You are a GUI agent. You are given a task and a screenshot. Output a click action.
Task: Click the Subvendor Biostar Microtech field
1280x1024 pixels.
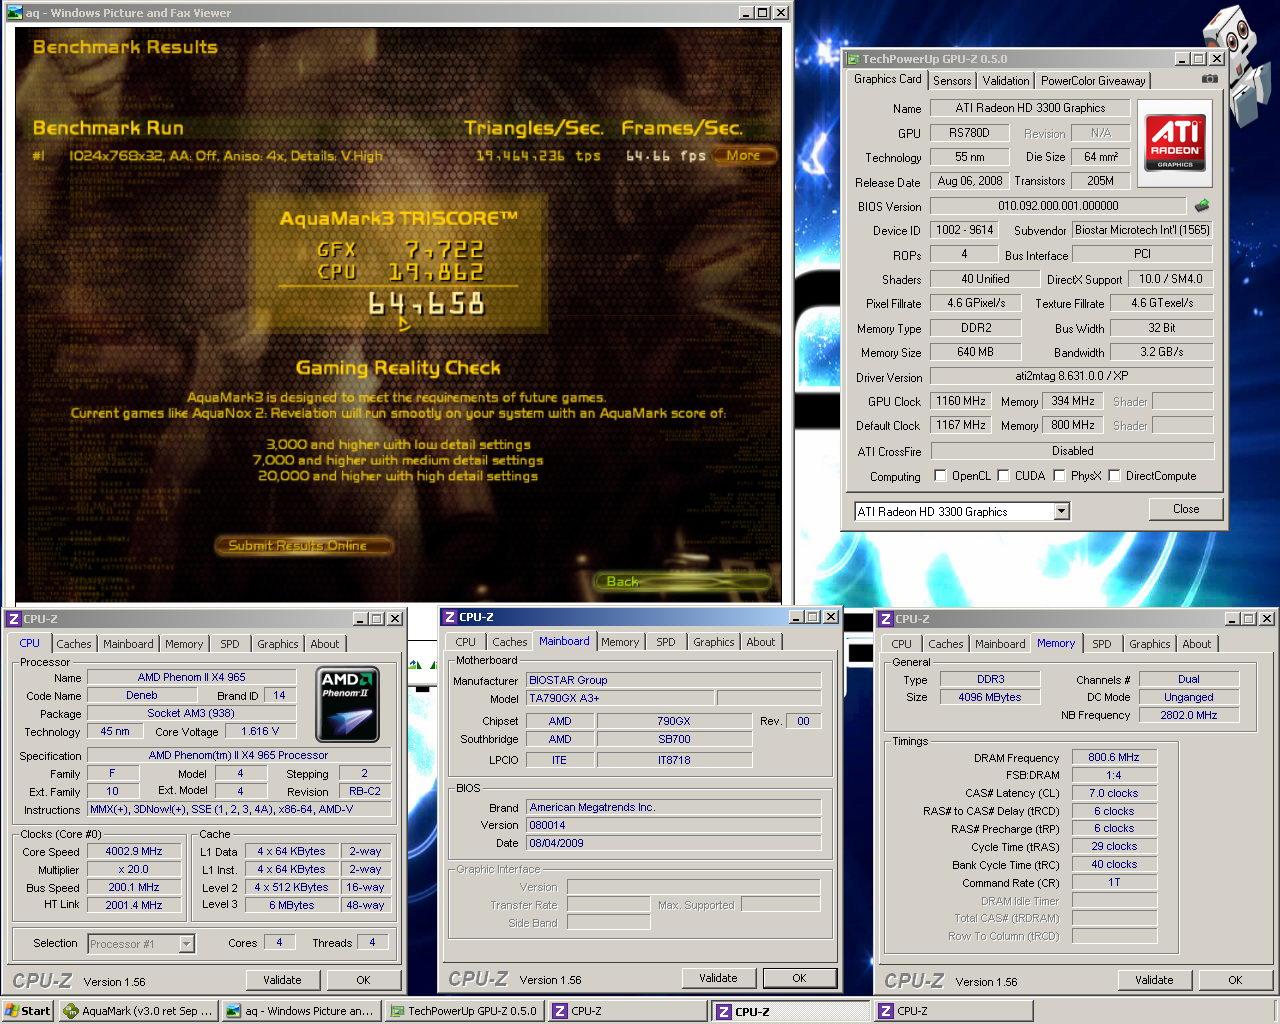tap(1142, 230)
